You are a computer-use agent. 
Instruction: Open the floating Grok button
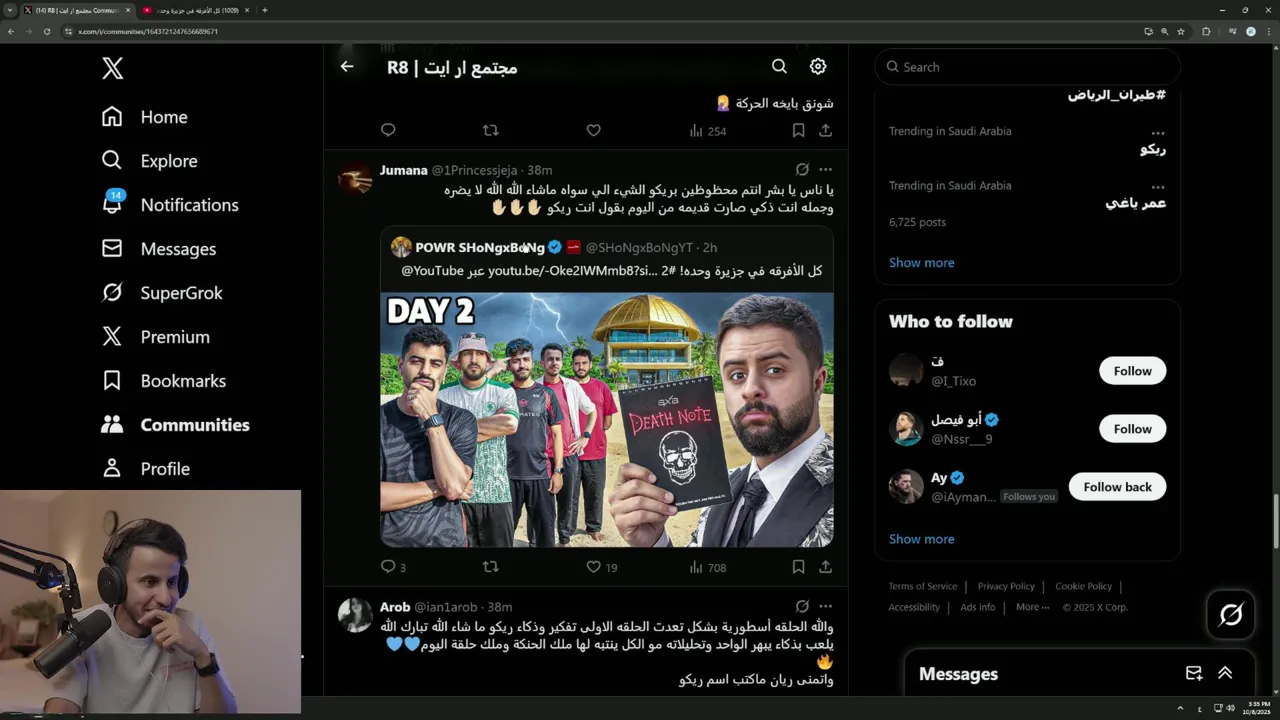coord(1230,614)
